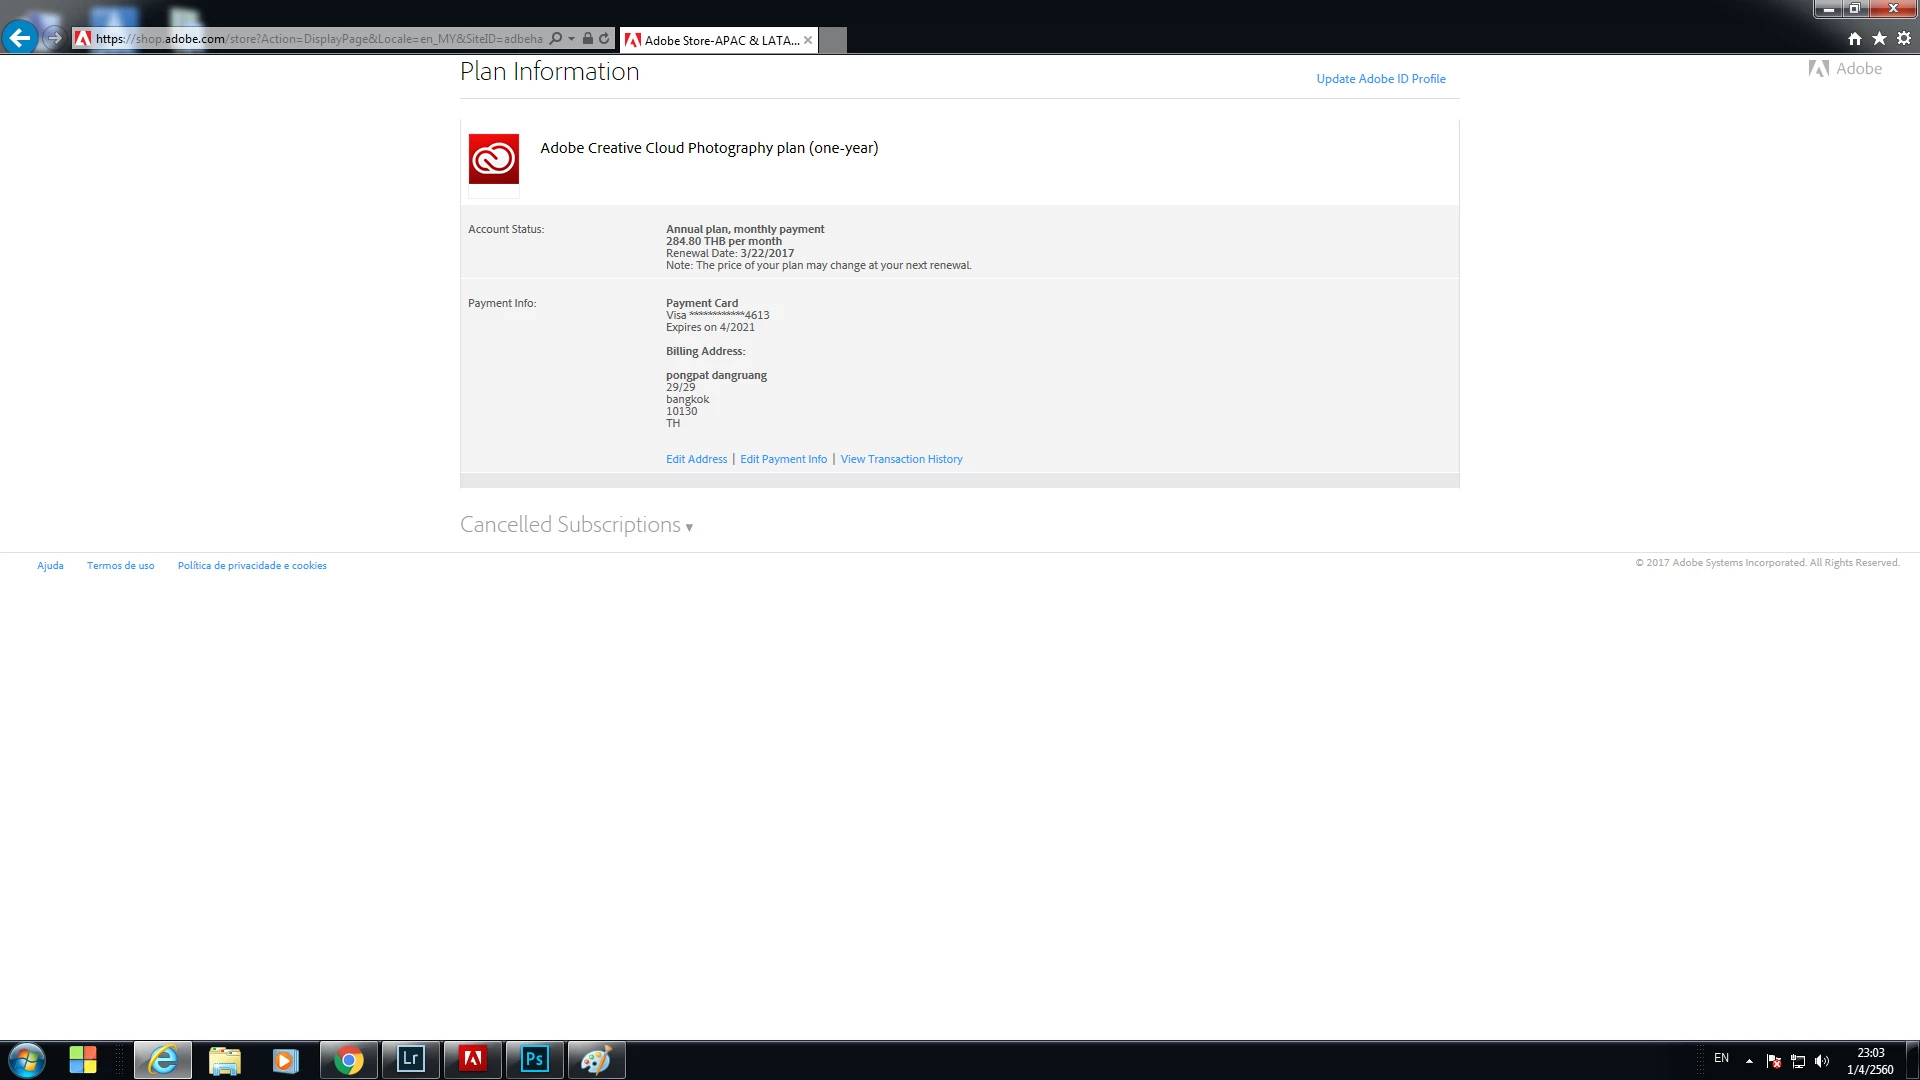Open Lightroom from the taskbar
The width and height of the screenshot is (1920, 1080).
click(410, 1059)
